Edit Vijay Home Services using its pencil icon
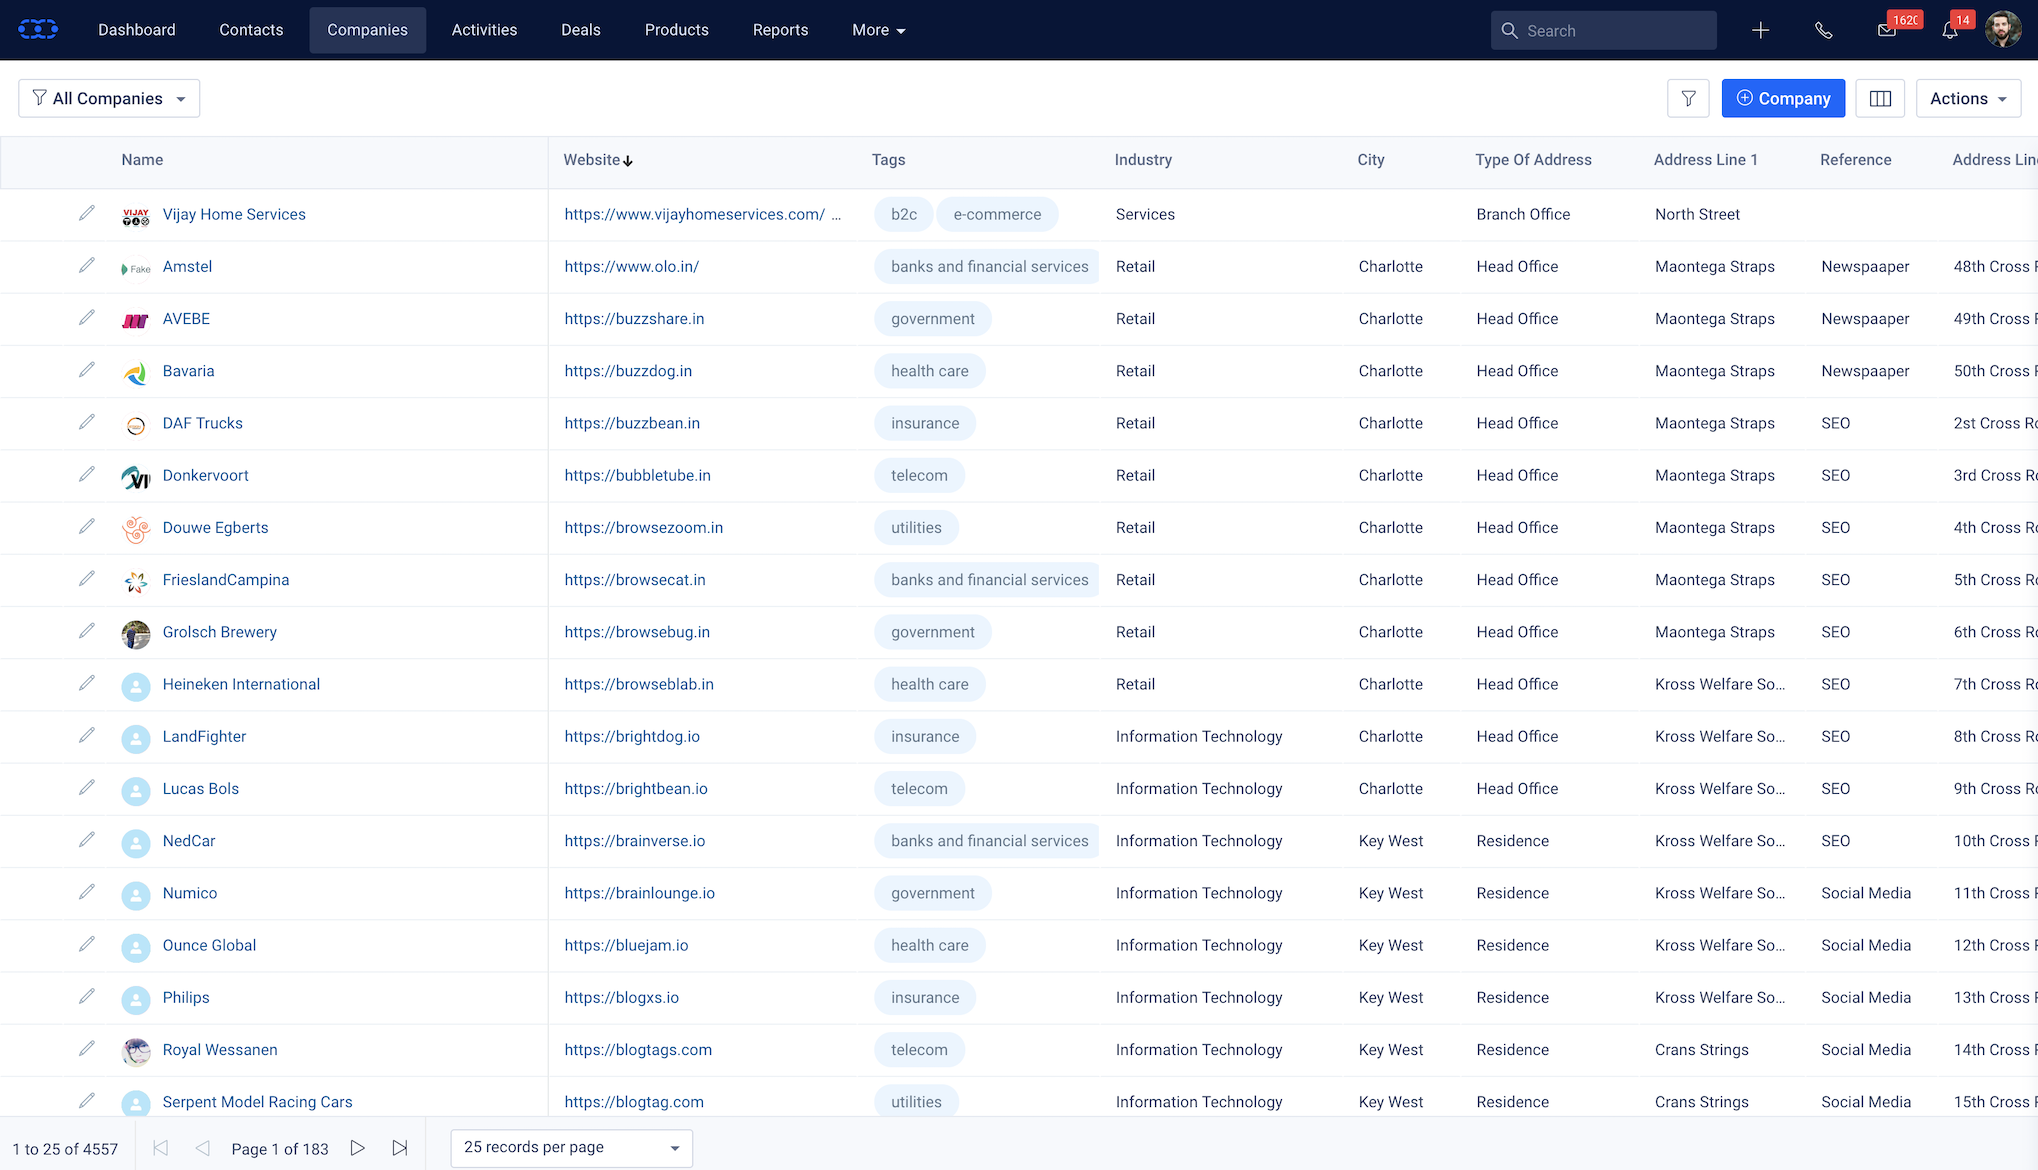Image resolution: width=2038 pixels, height=1170 pixels. coord(87,213)
